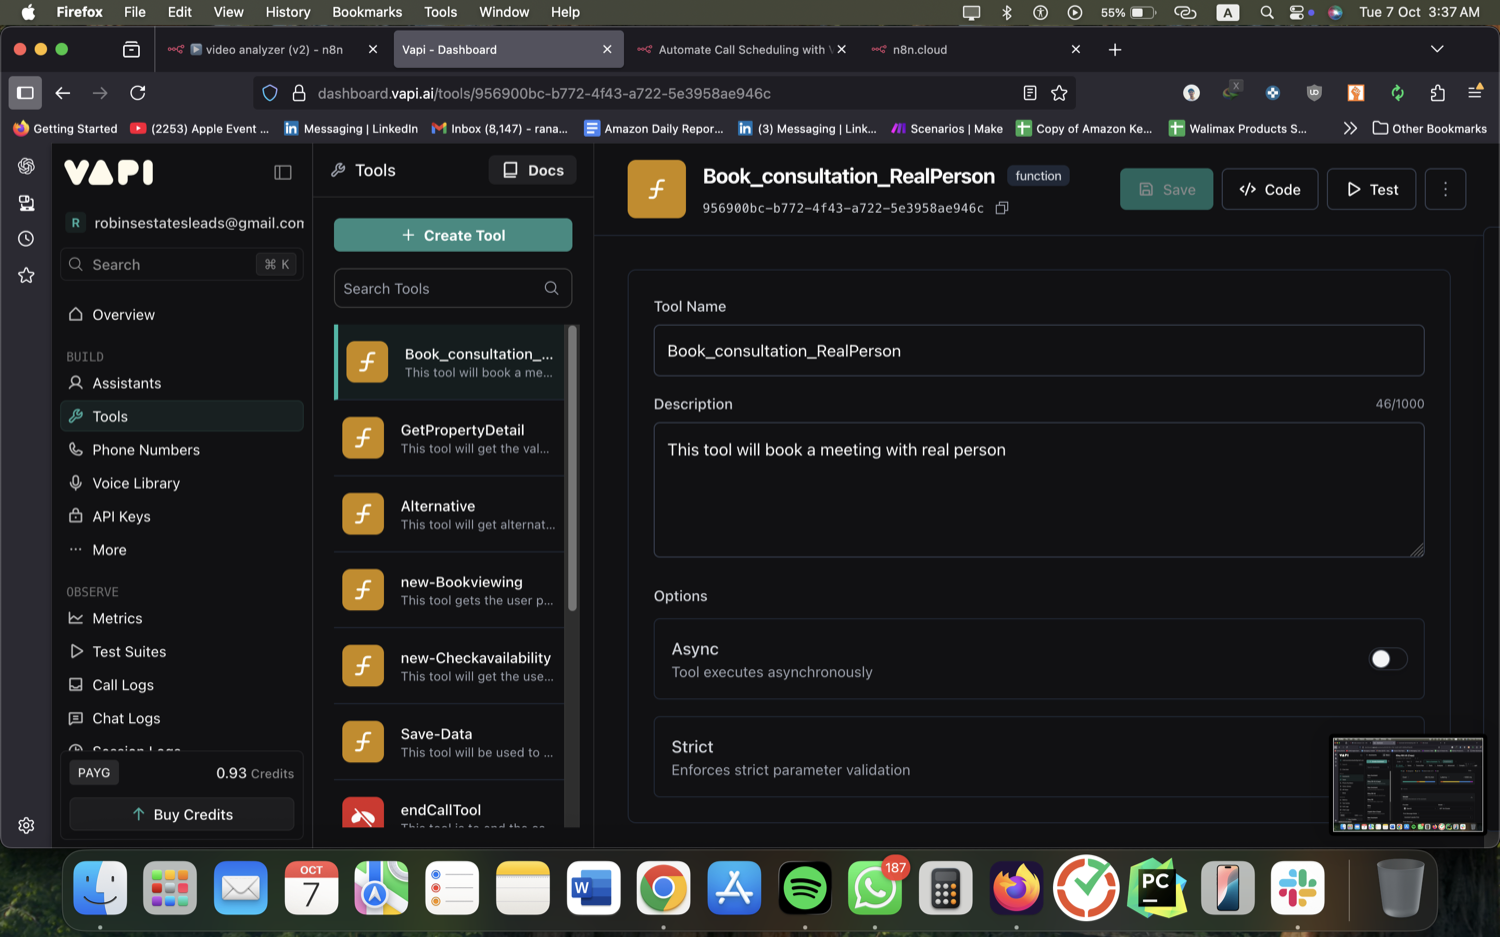Open the three-dot more options menu
Screen dimensions: 1500x937
point(1445,189)
